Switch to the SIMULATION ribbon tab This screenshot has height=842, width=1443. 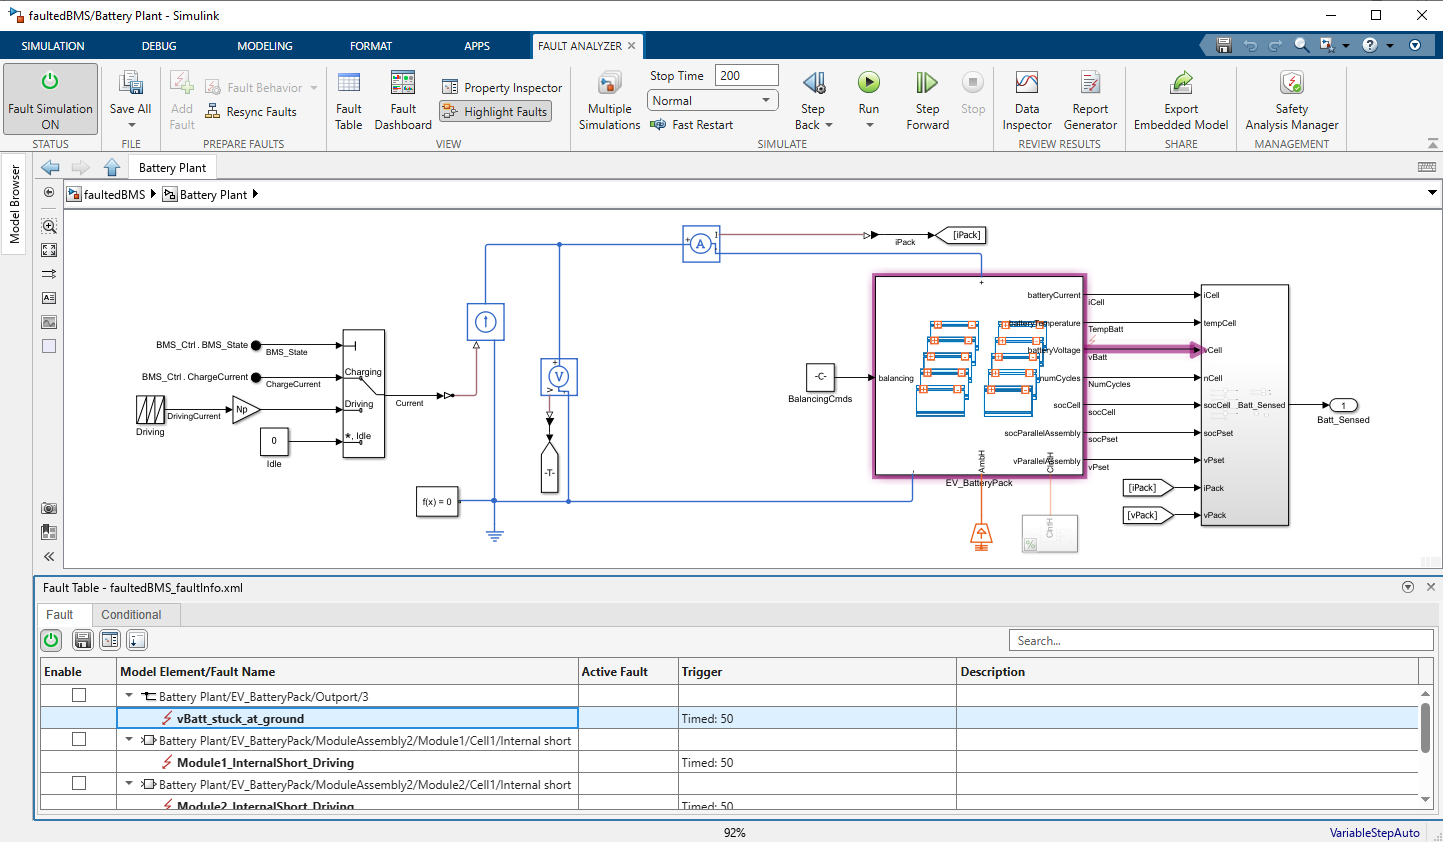(x=53, y=46)
